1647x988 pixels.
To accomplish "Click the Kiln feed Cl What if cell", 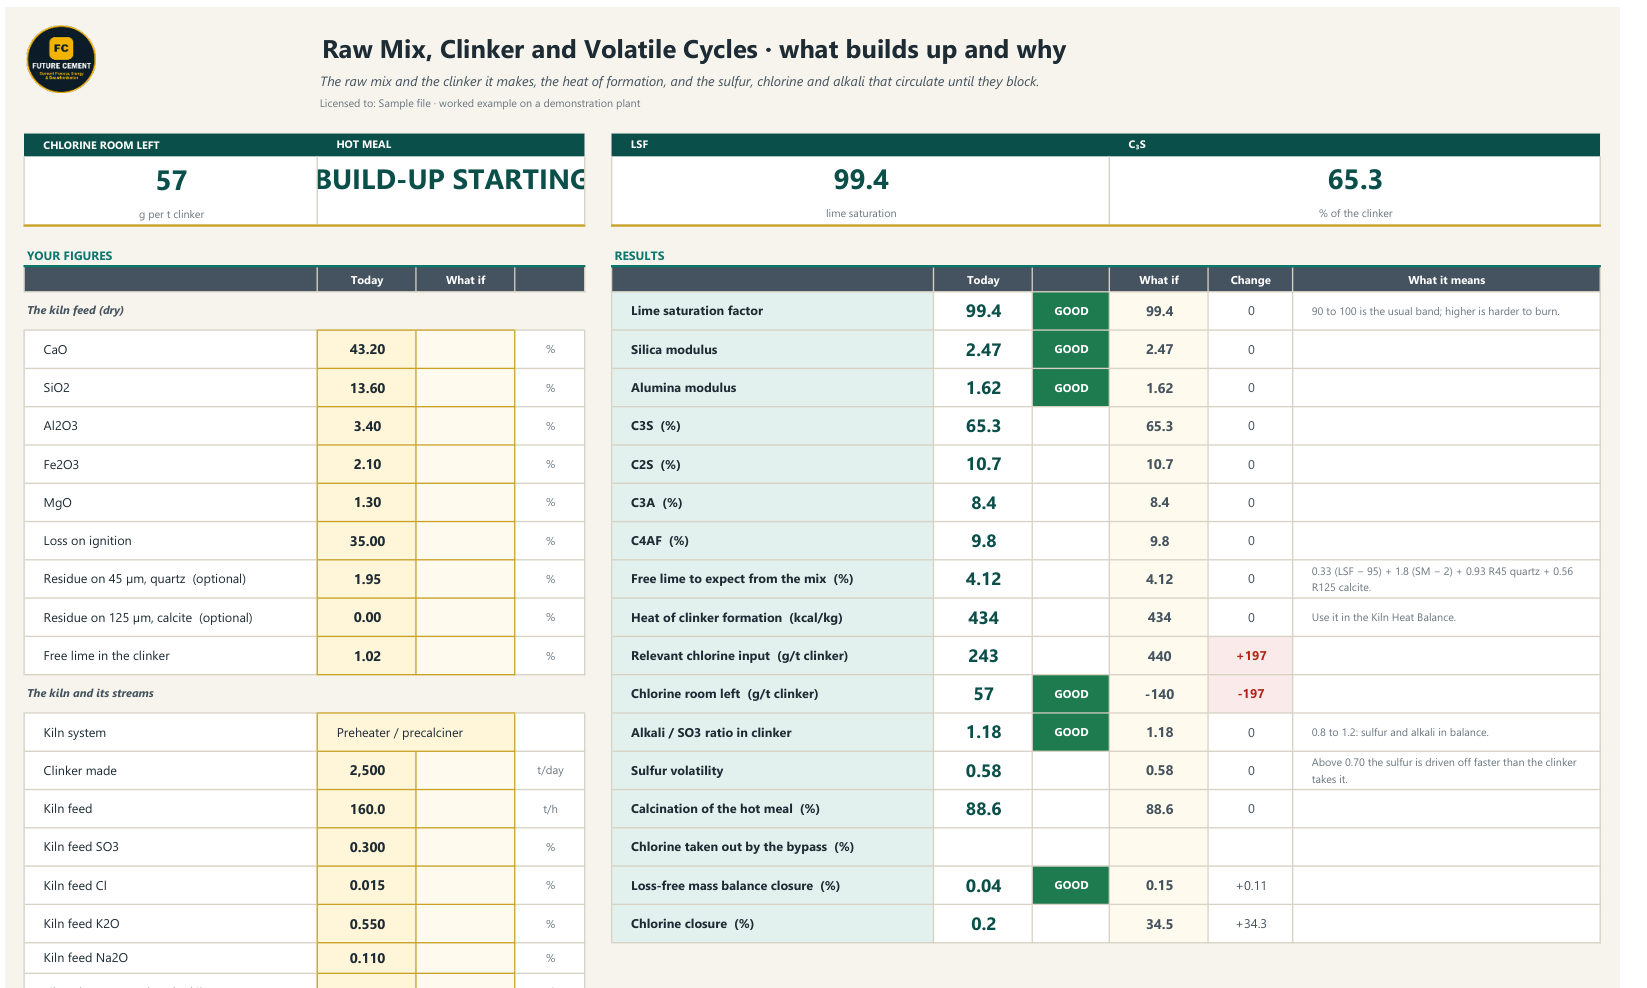I will (465, 885).
